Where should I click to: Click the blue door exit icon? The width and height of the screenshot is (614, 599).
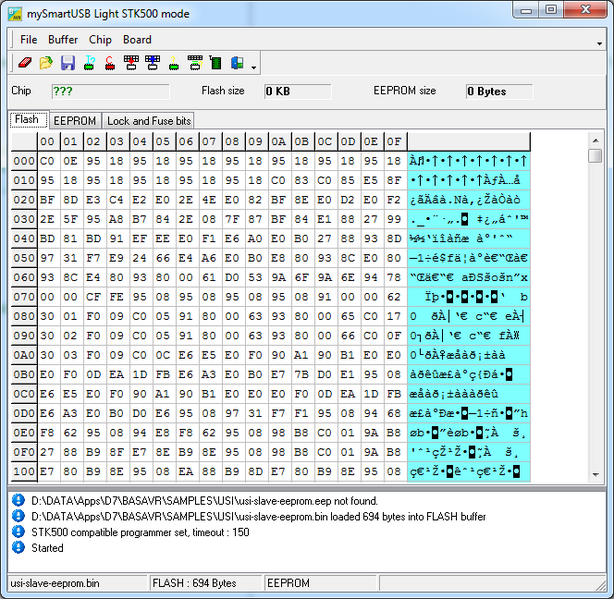tap(237, 63)
